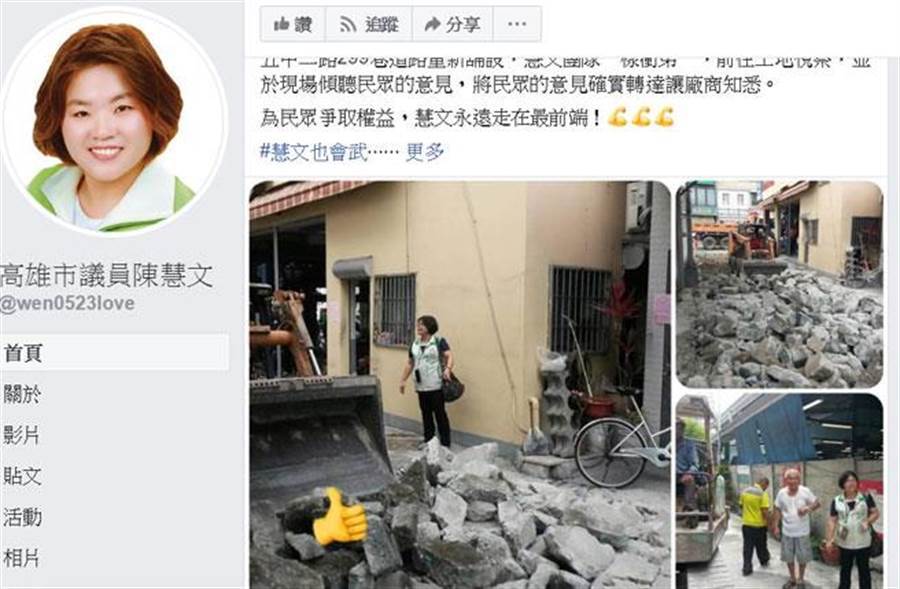Click the thumbs-up Like icon
This screenshot has width=900, height=589.
(x=281, y=24)
